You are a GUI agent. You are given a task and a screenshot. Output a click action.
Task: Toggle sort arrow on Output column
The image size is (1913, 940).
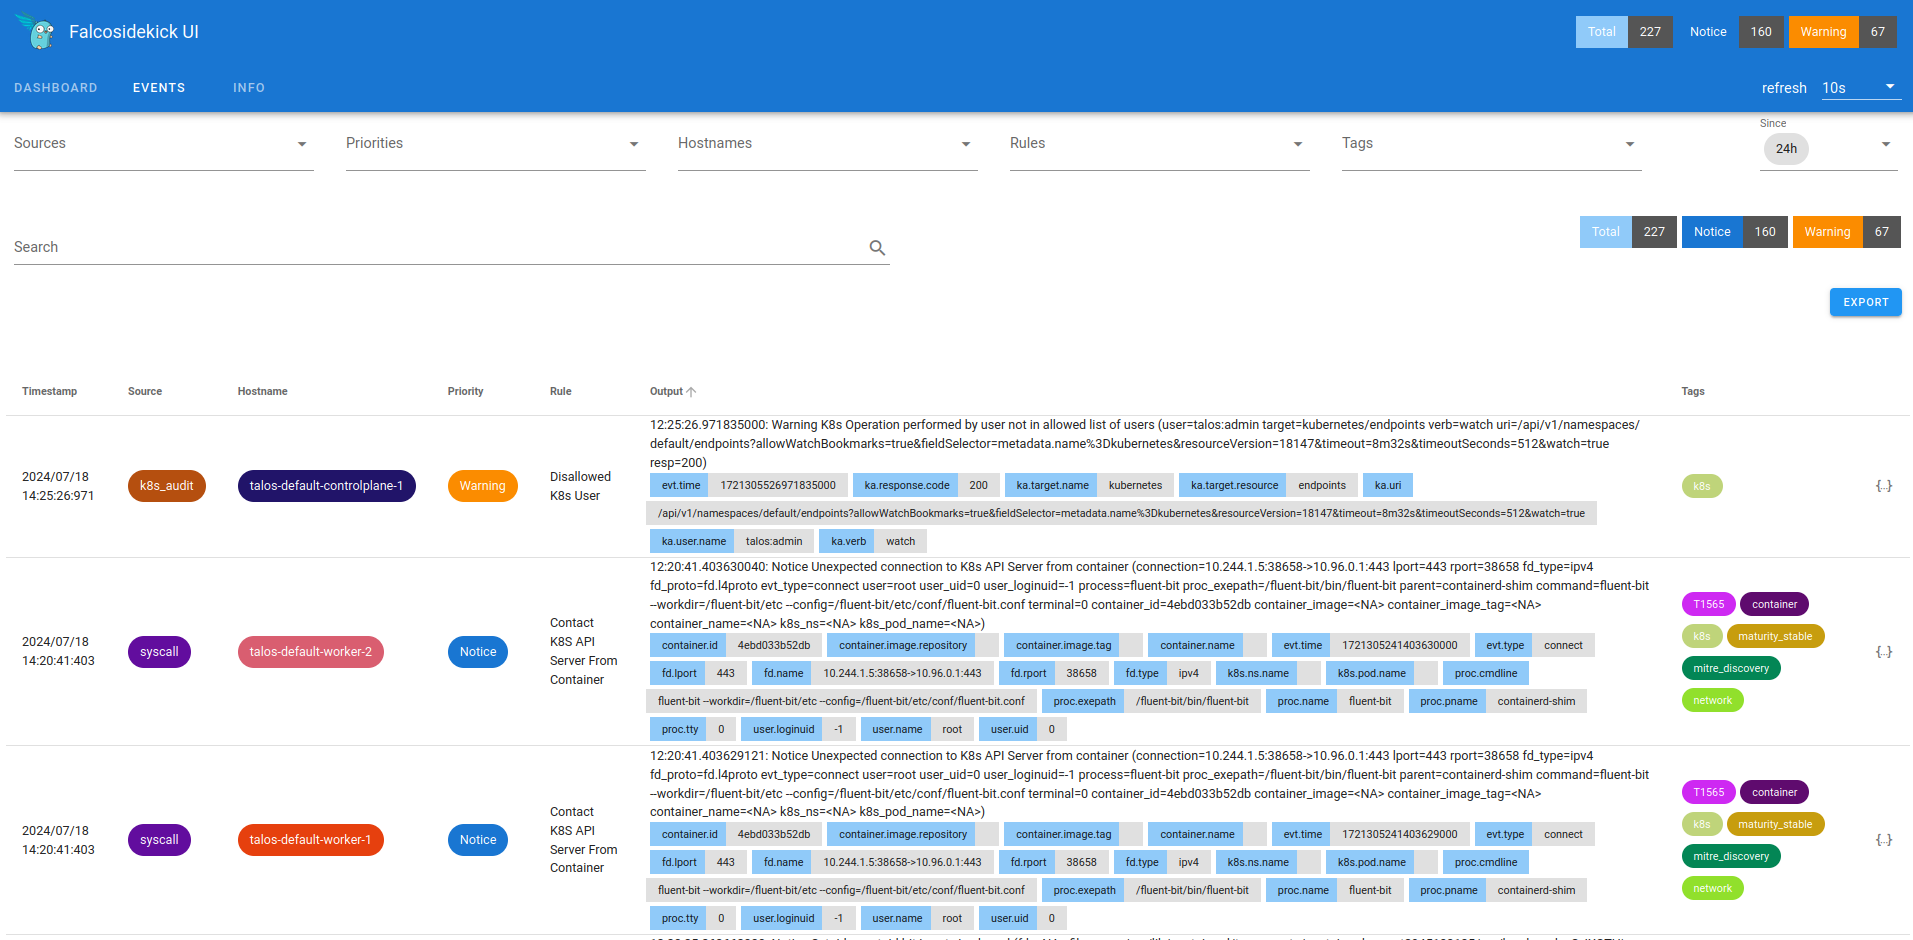(691, 392)
